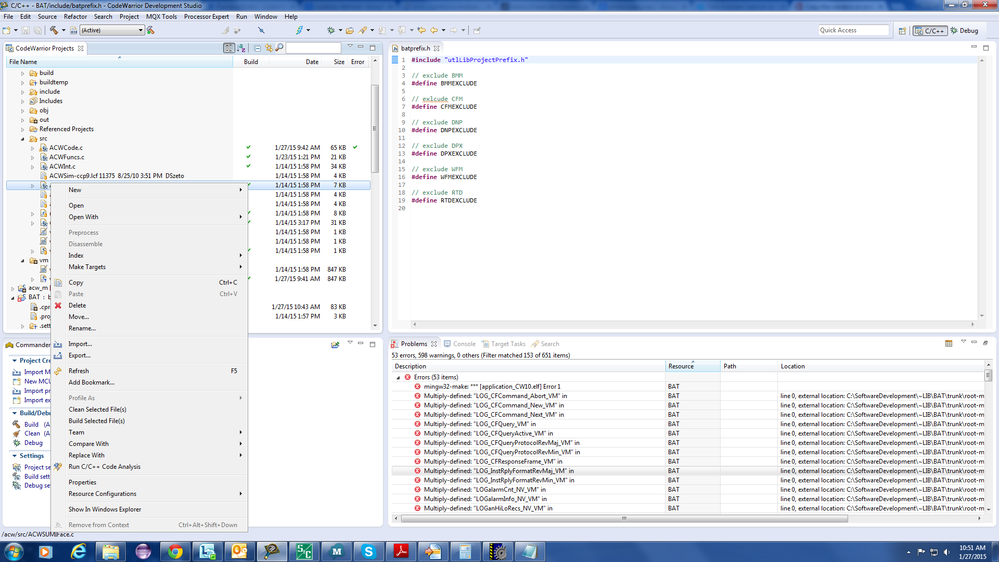Open the (Active) build configuration dropdown
999x562 pixels.
111,30
